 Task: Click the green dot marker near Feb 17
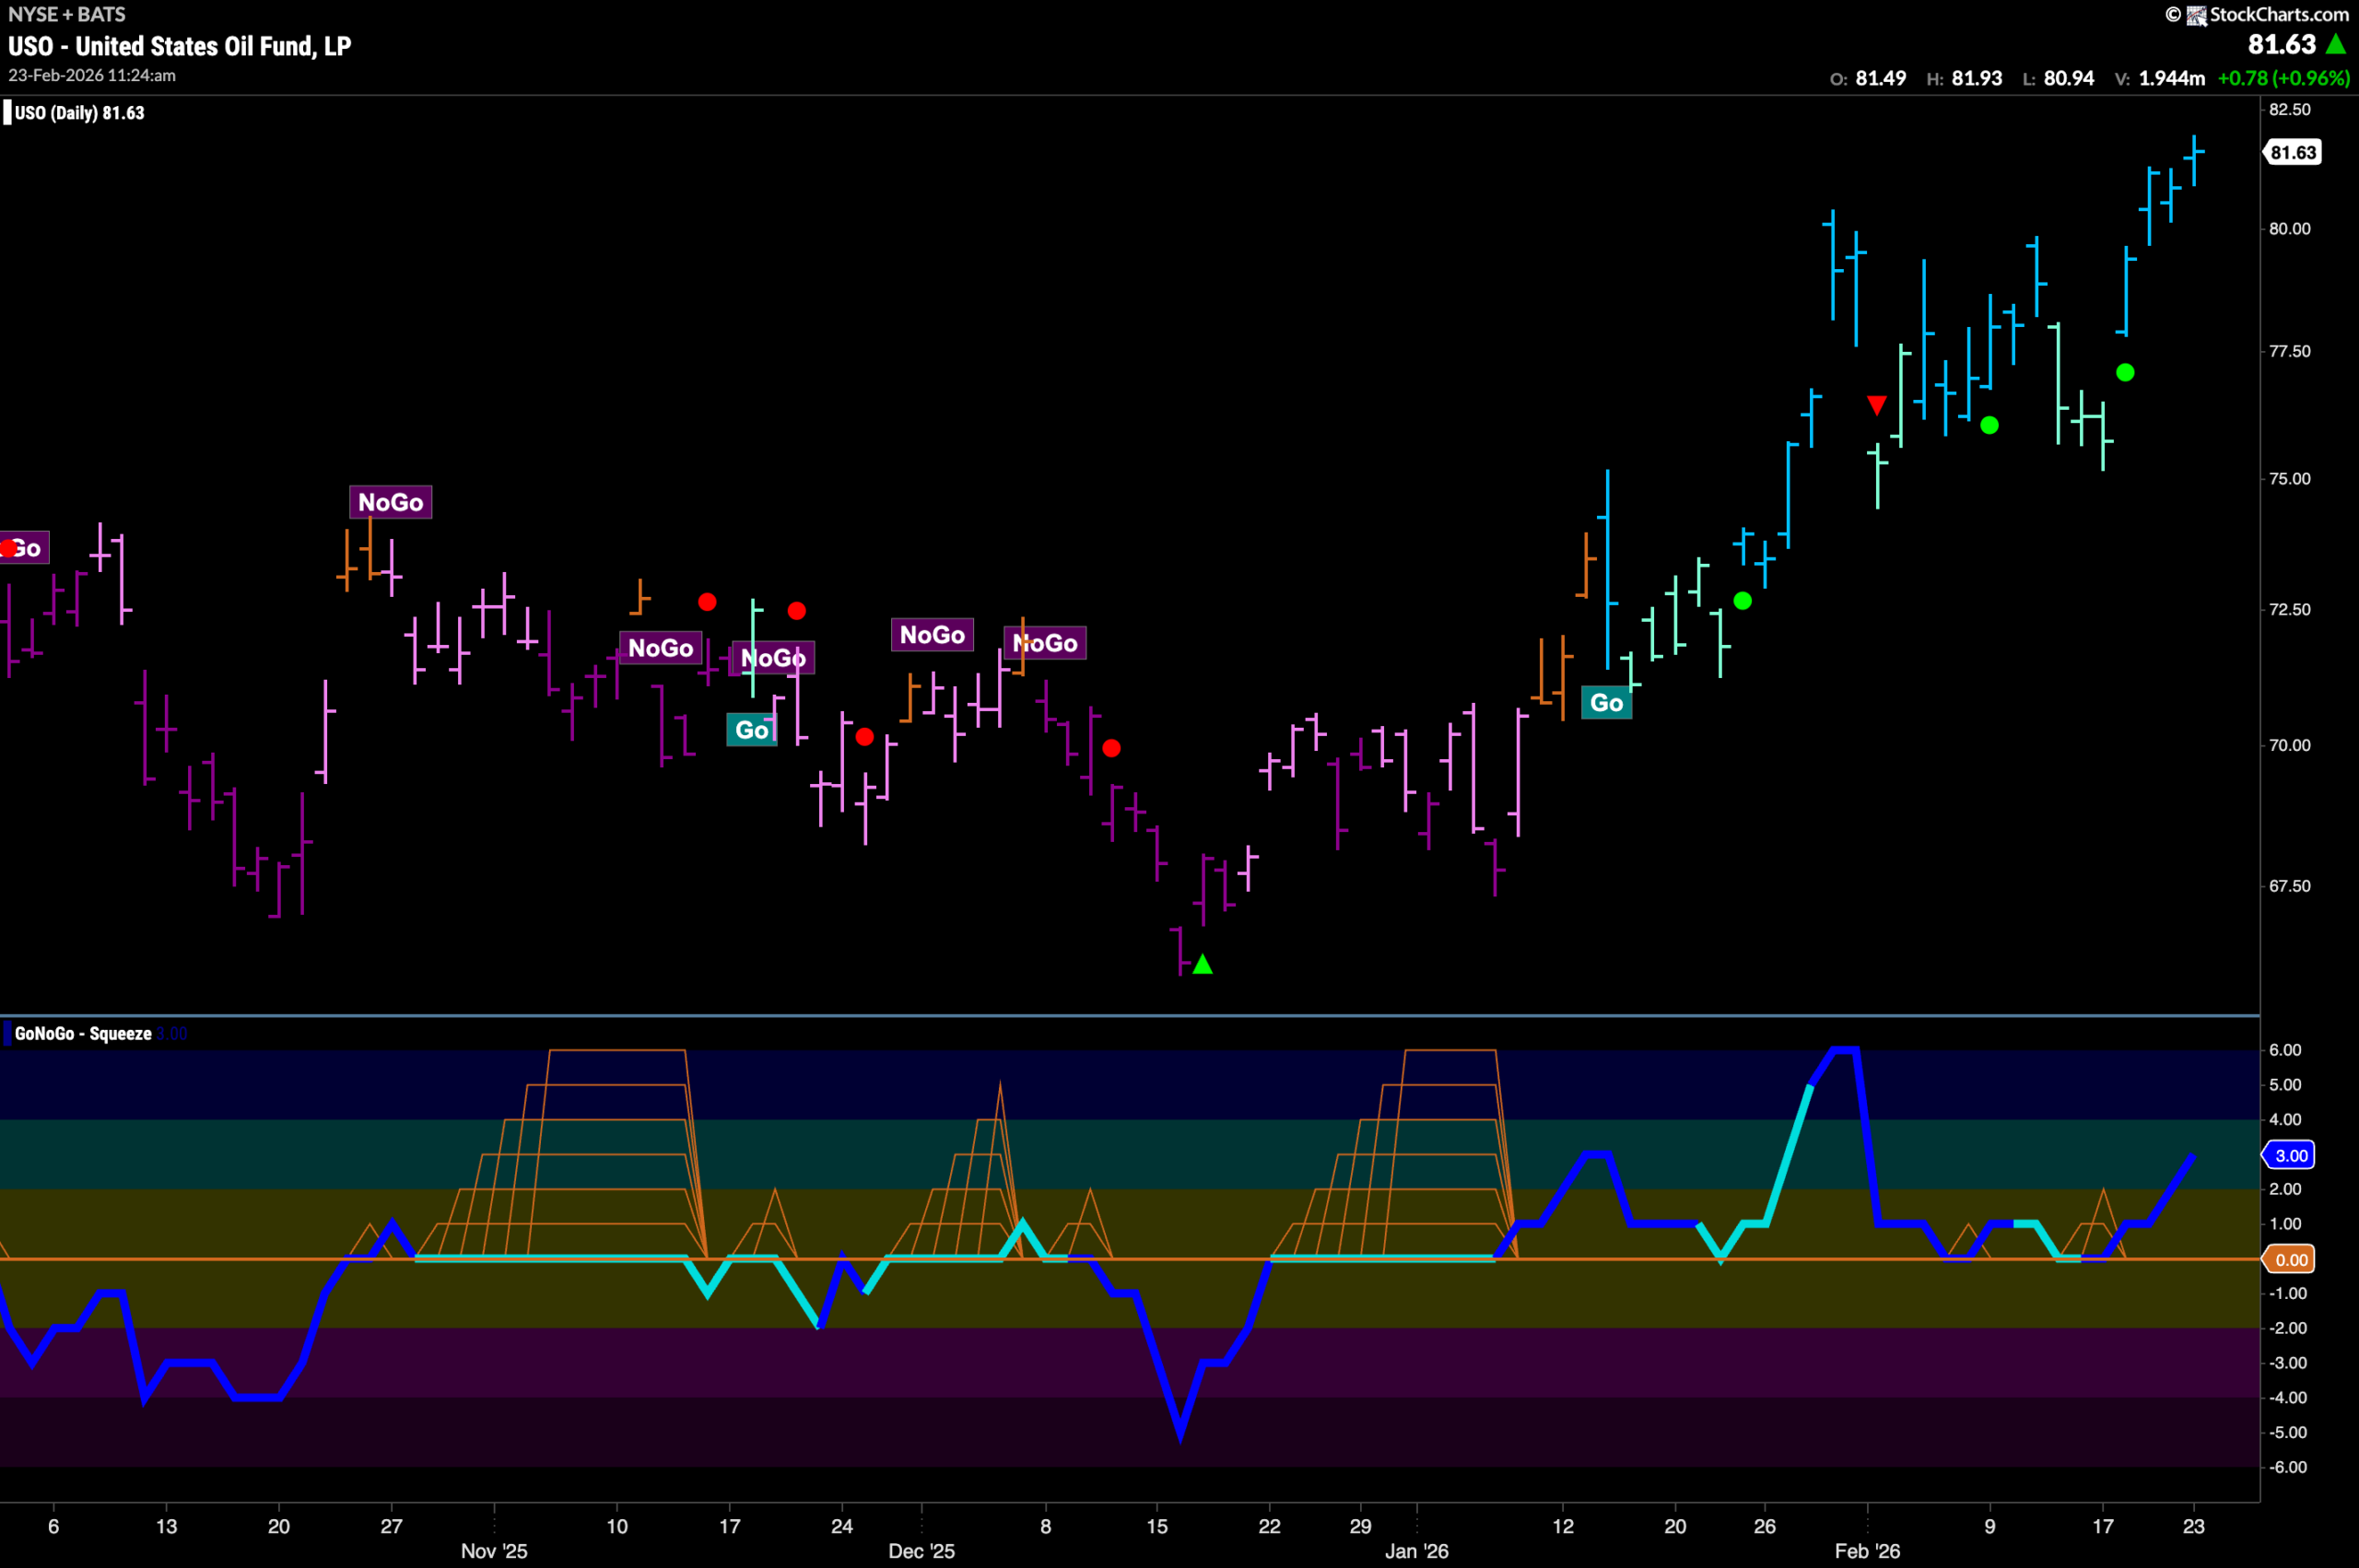point(2125,373)
